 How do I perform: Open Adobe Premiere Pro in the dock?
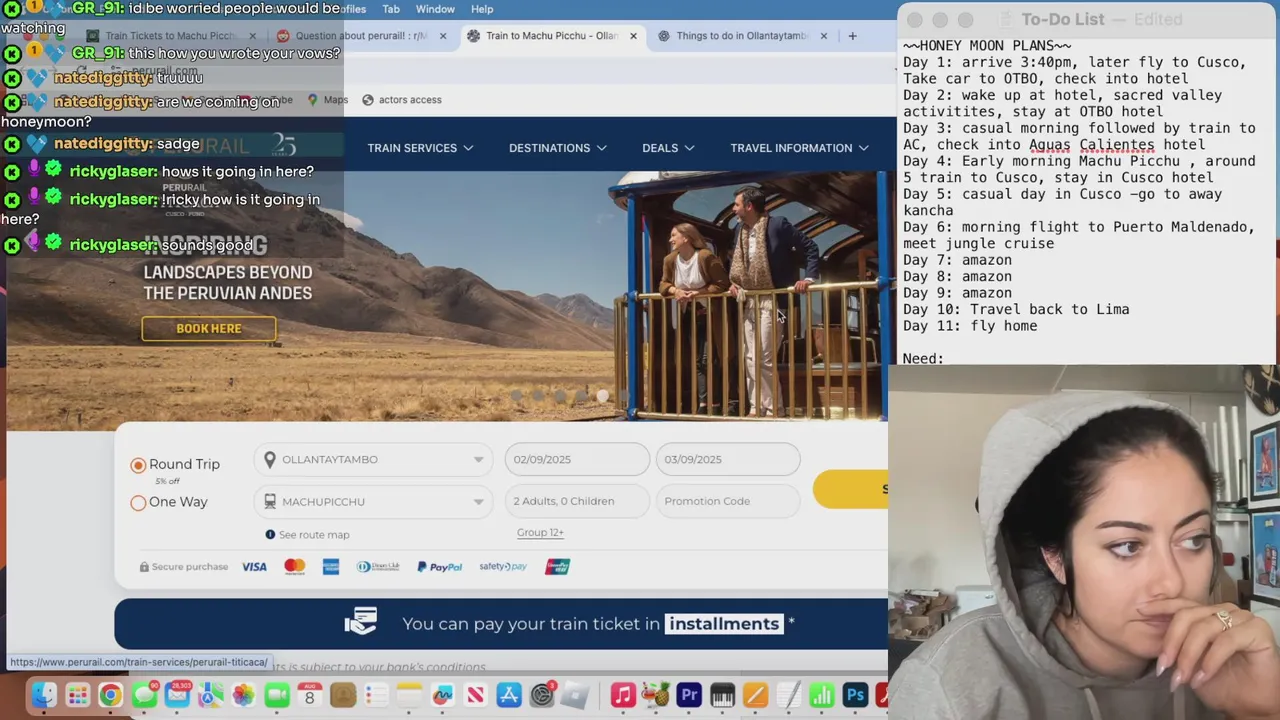pyautogui.click(x=689, y=695)
